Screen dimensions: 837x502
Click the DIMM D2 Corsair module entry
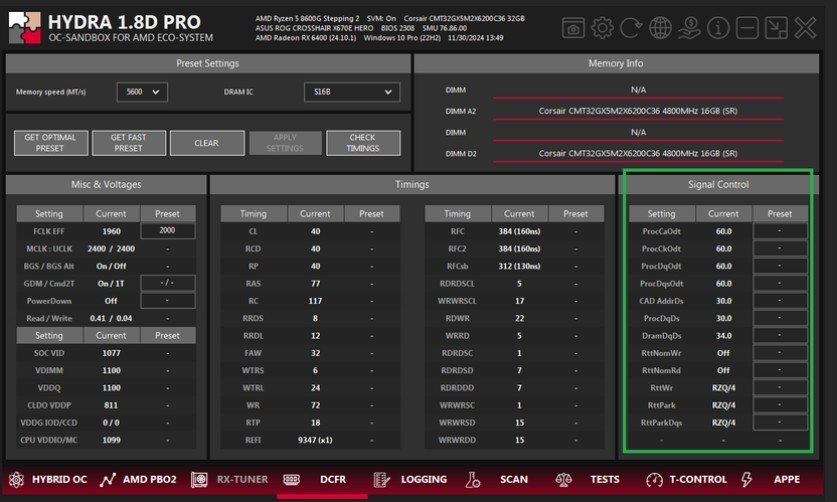click(638, 153)
